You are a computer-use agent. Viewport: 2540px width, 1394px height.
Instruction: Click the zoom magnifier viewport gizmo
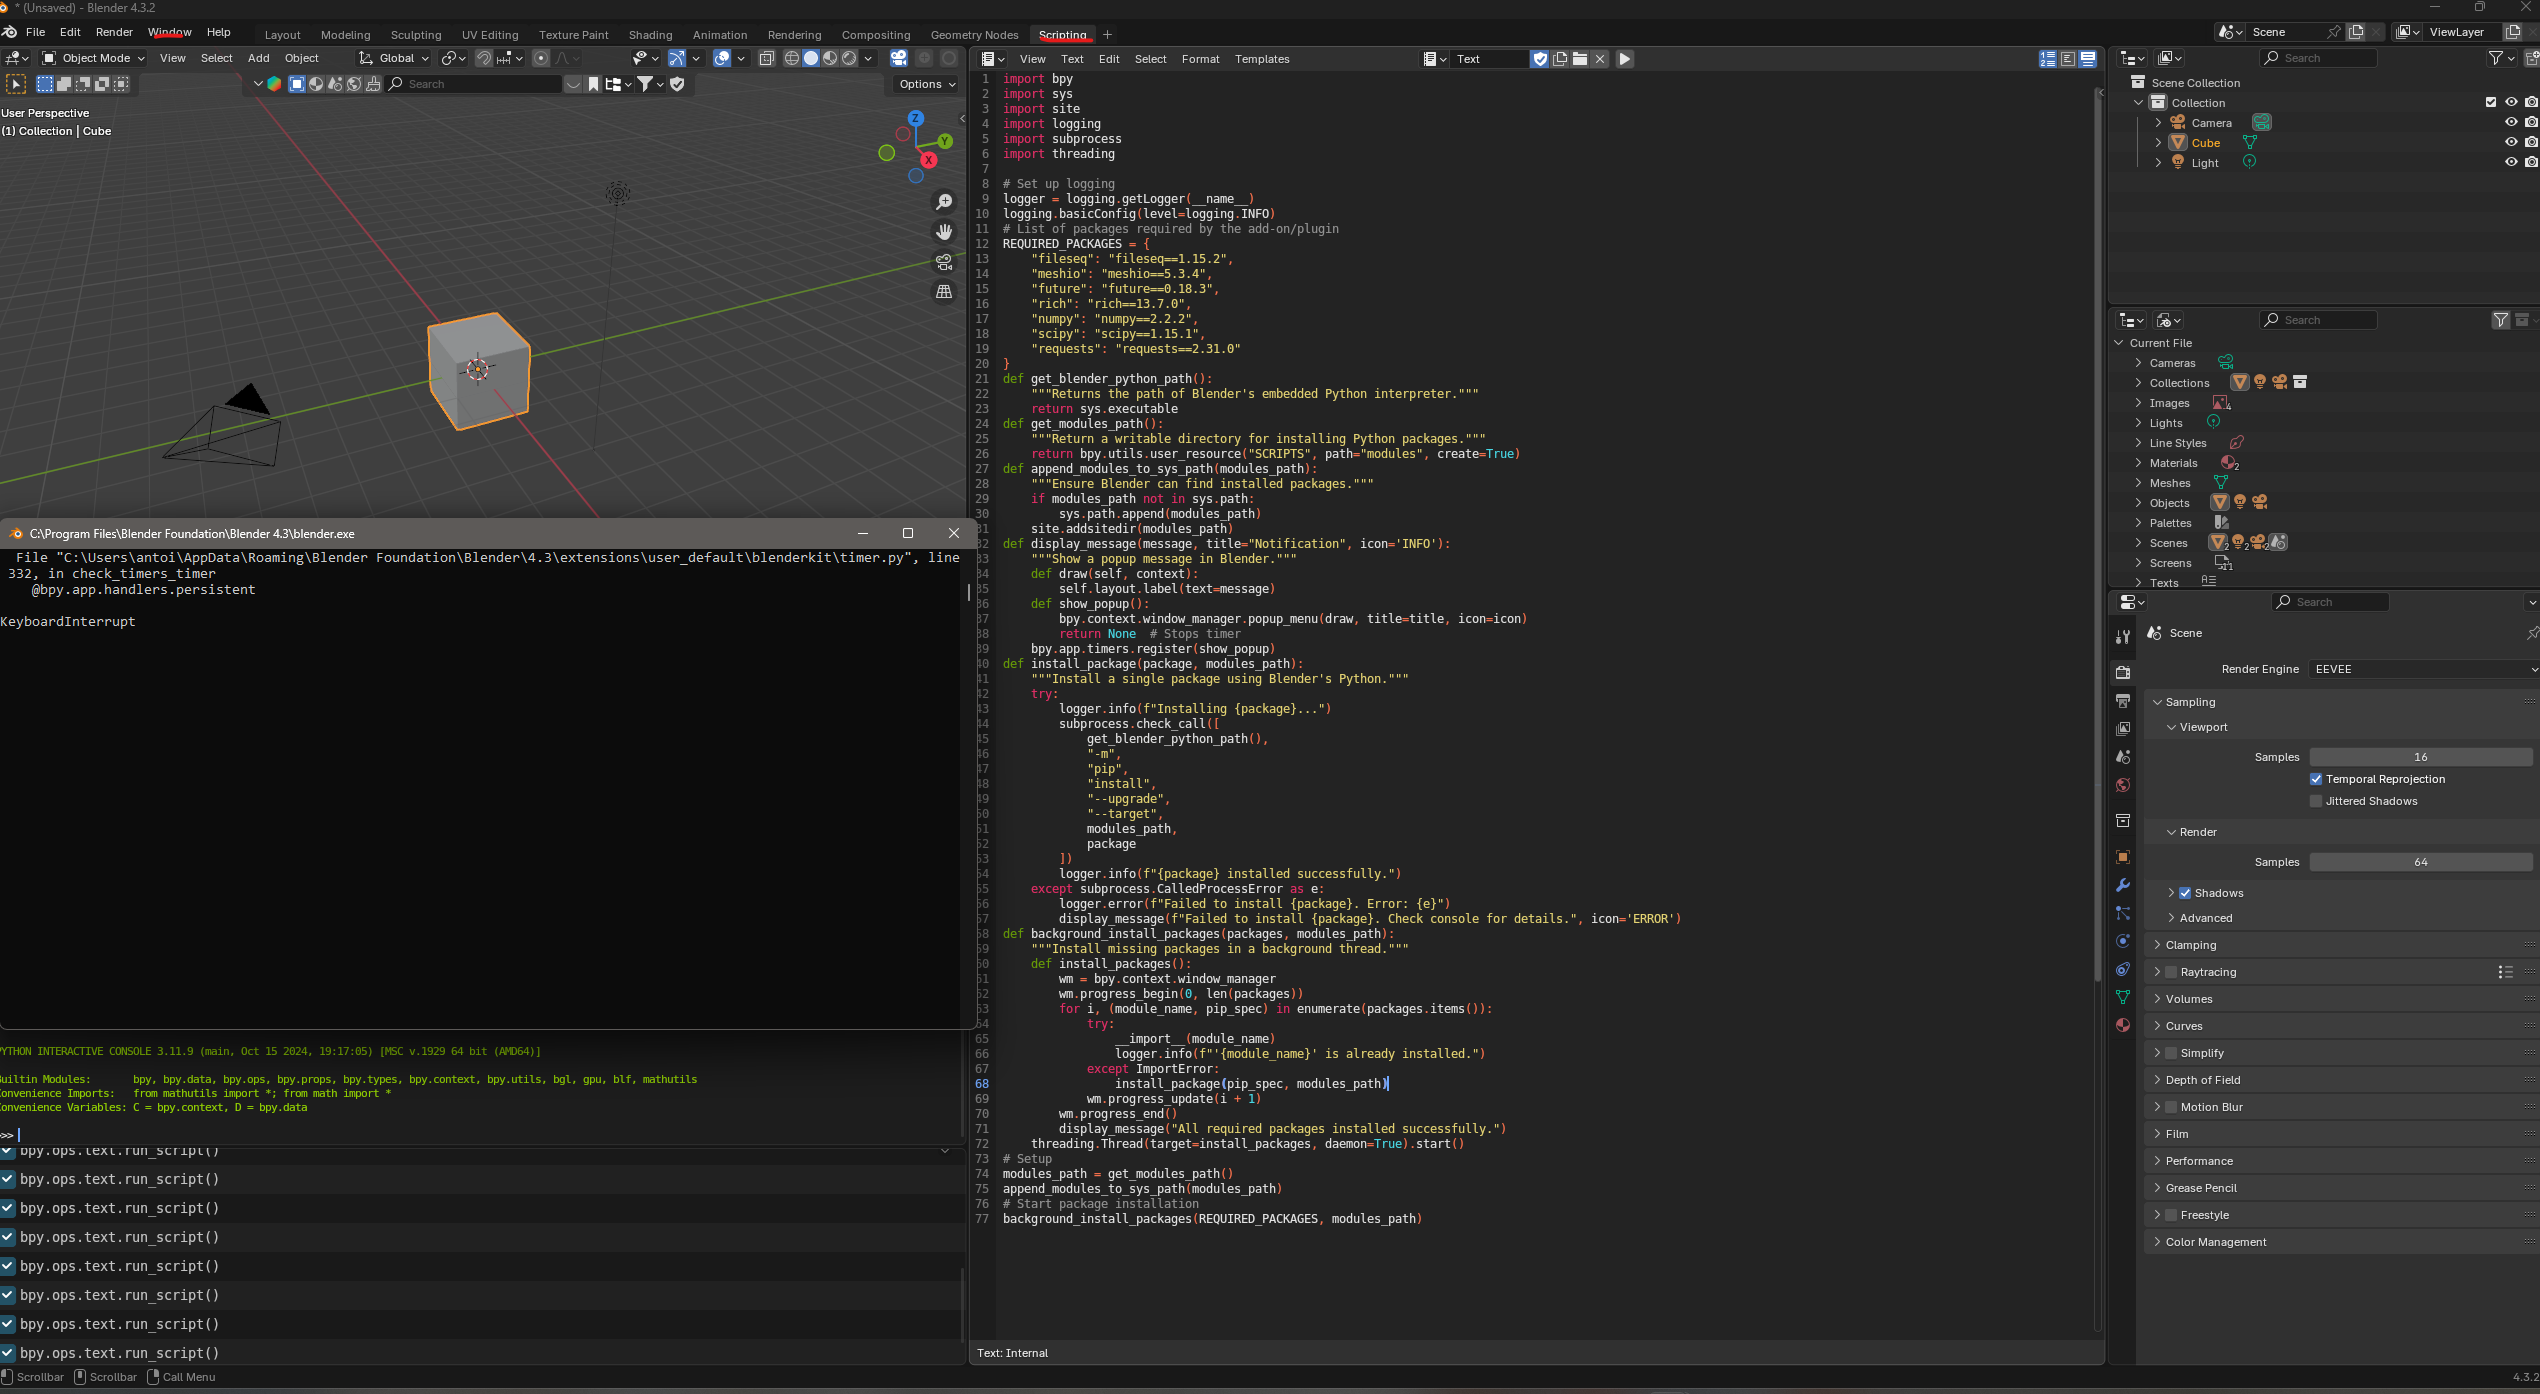[944, 202]
